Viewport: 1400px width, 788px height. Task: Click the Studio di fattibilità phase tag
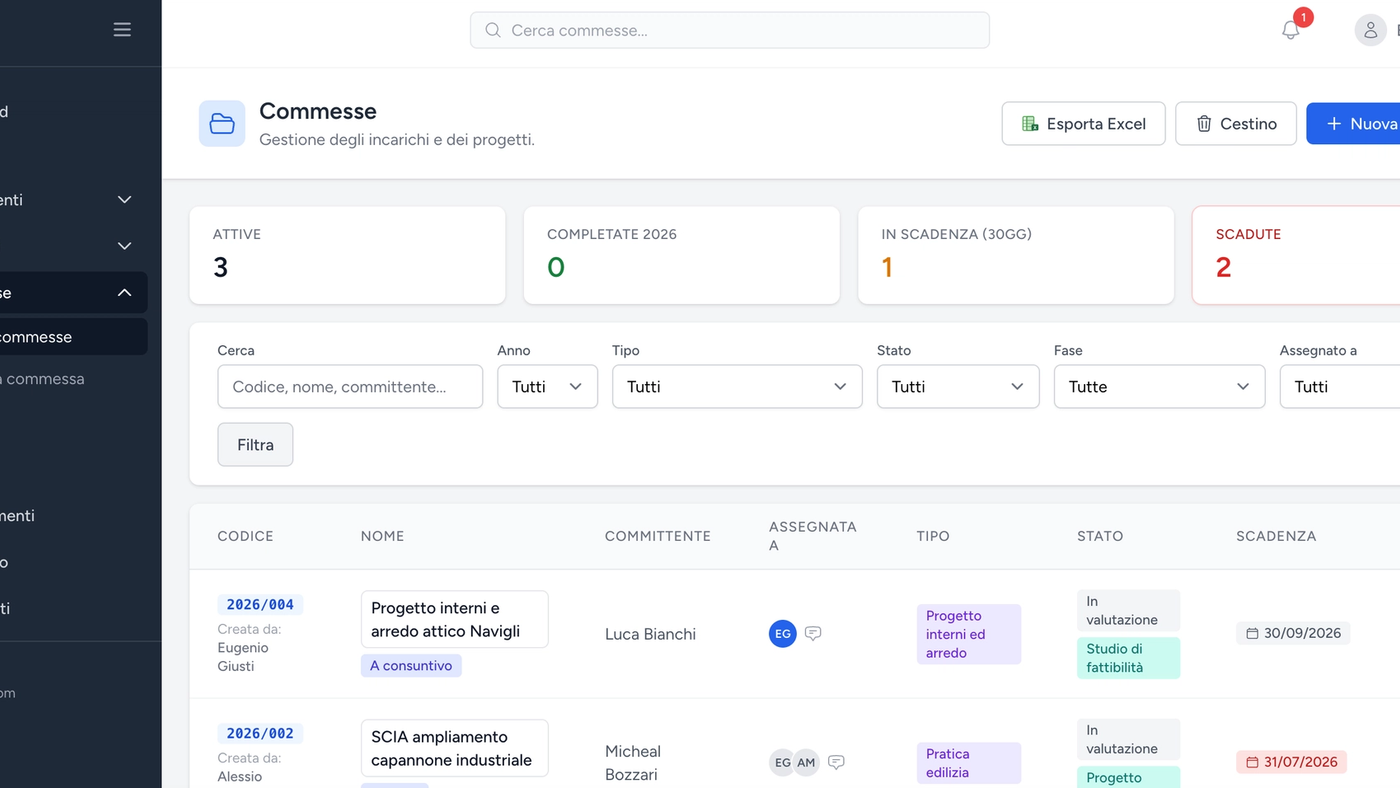(x=1128, y=658)
